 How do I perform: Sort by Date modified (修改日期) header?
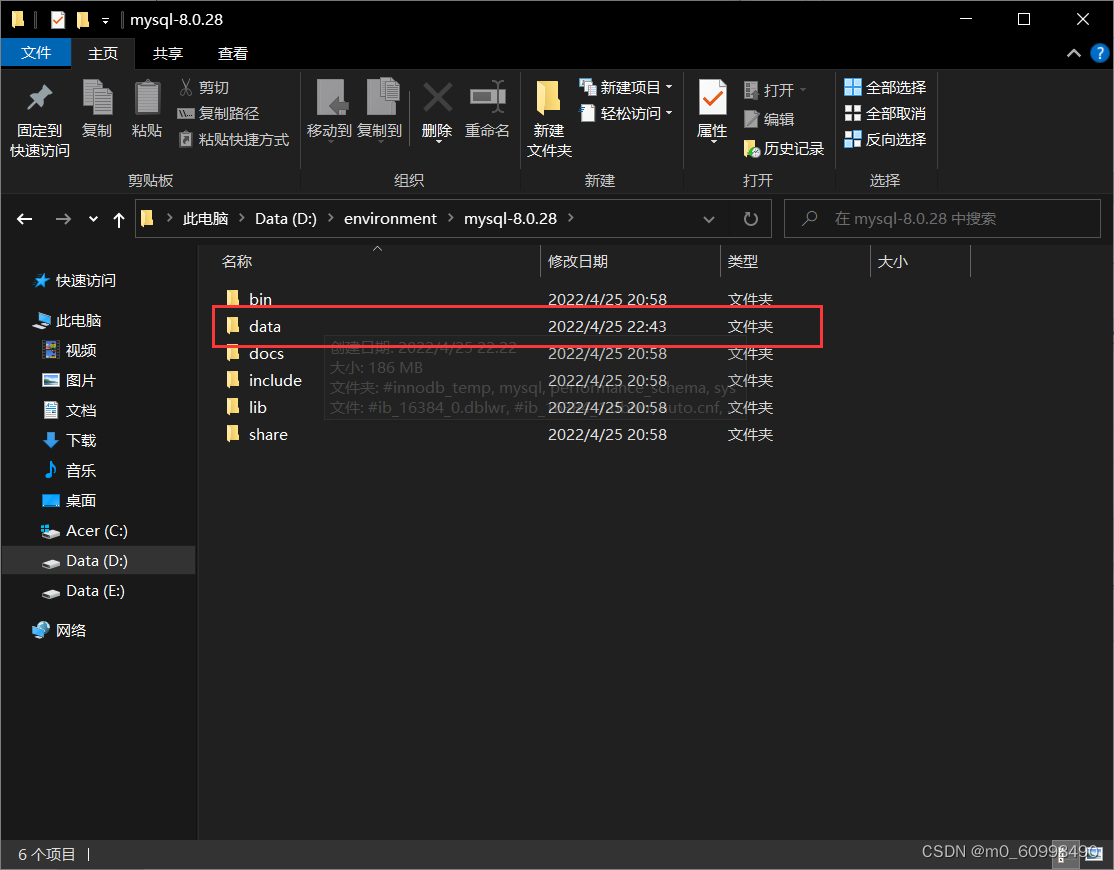(630, 261)
